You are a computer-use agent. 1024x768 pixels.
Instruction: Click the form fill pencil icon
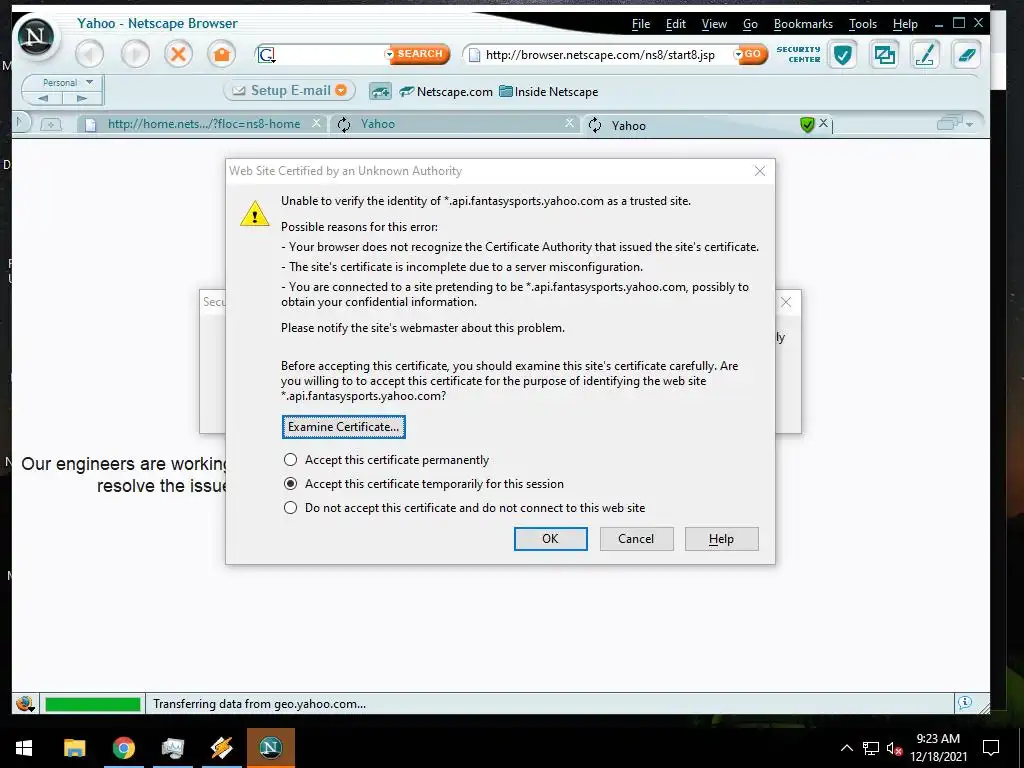pos(925,54)
